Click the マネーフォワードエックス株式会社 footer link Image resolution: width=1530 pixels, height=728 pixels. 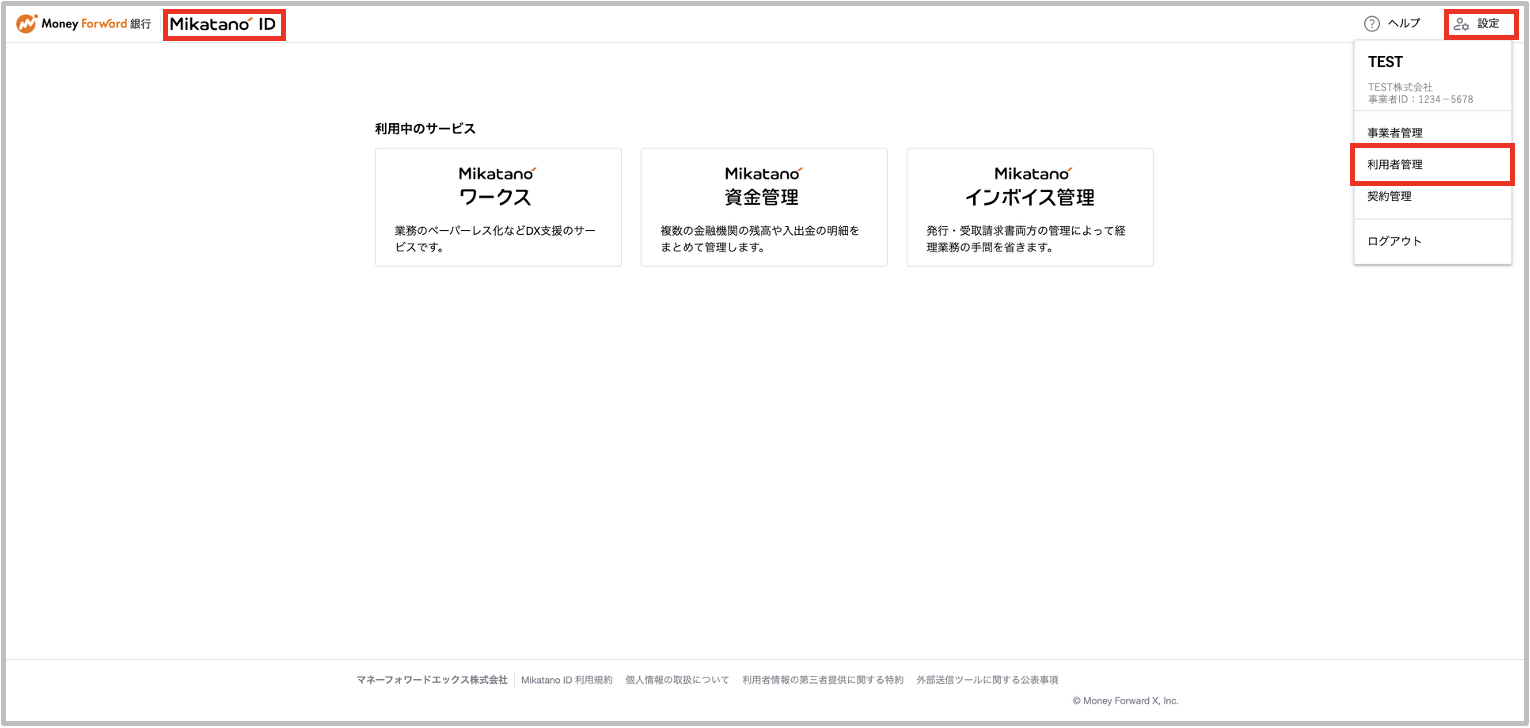434,678
